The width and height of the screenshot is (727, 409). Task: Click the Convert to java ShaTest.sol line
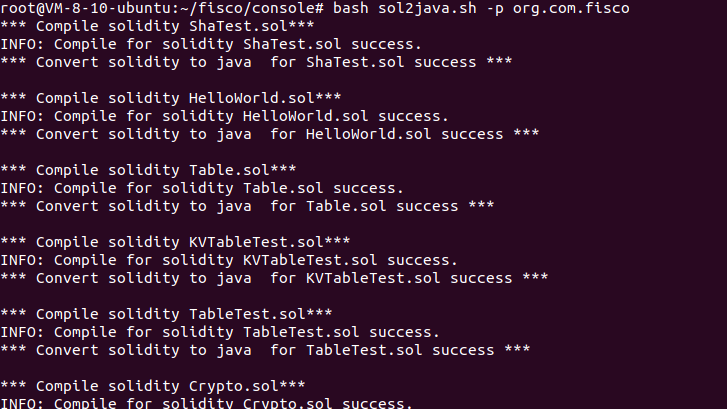[256, 62]
